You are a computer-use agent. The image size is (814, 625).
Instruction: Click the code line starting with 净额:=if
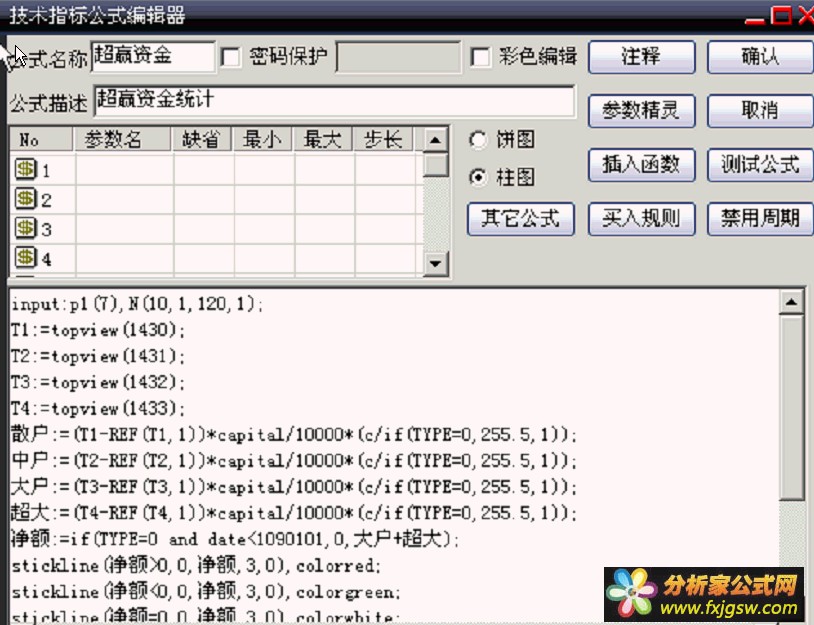235,539
